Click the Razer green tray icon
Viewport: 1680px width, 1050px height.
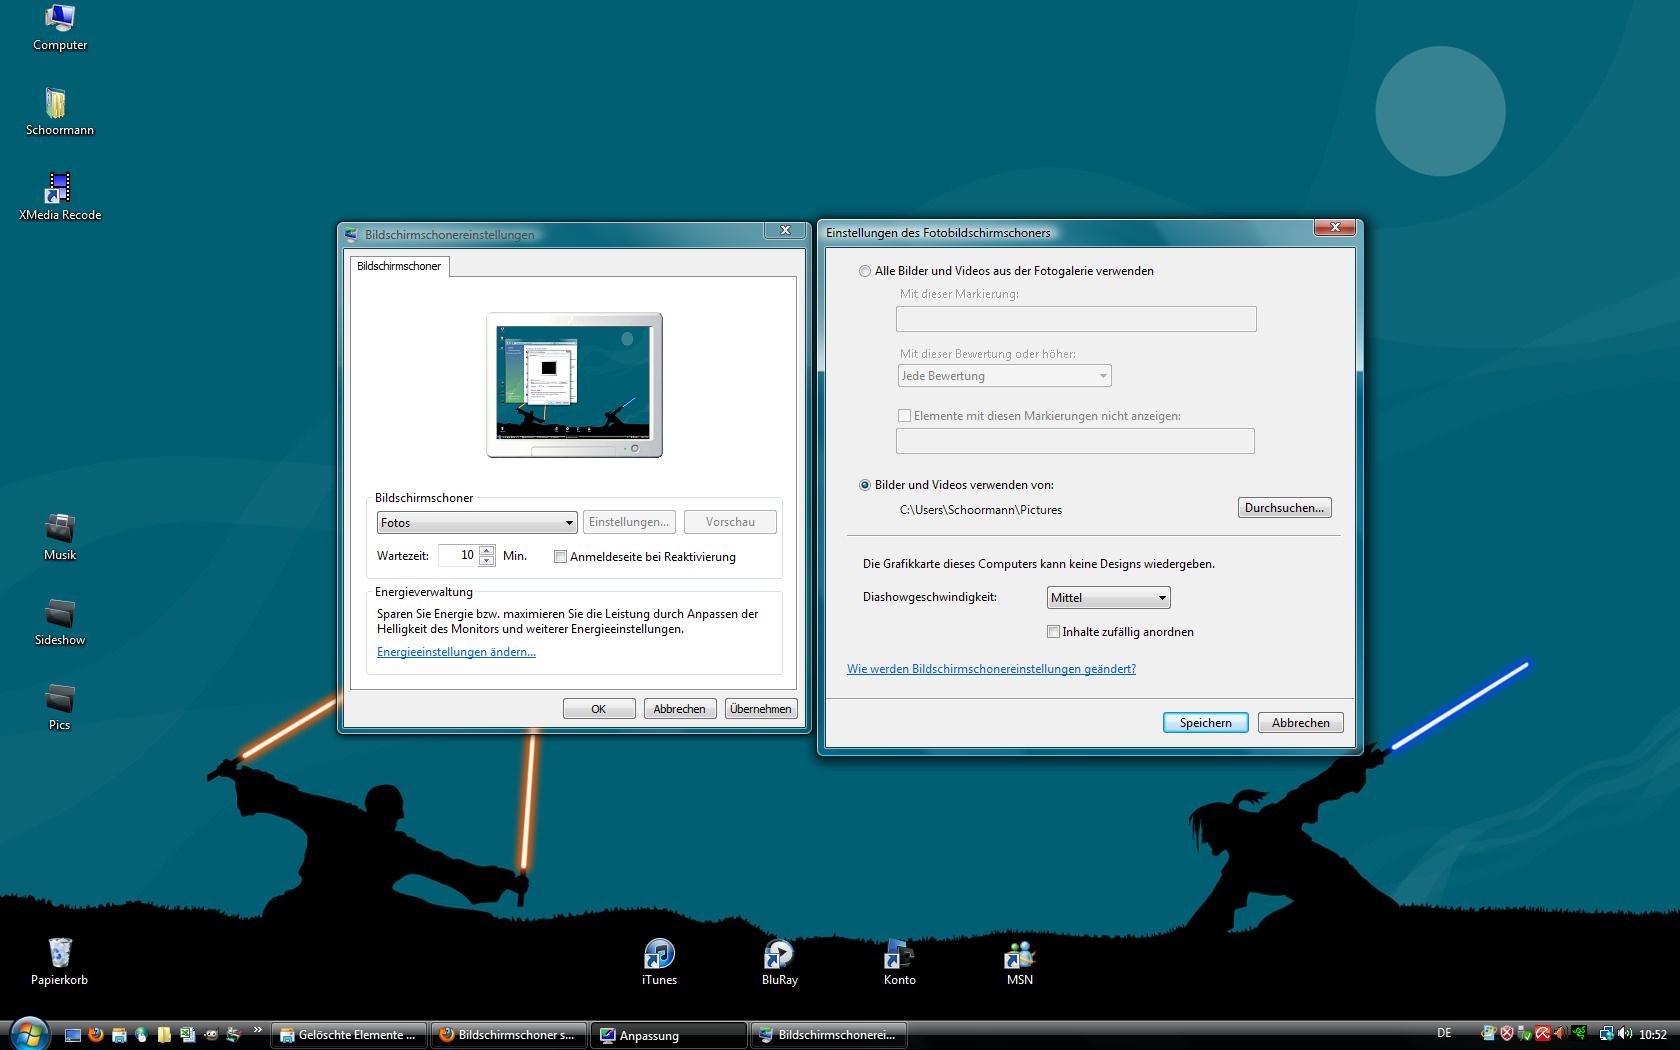click(1579, 1034)
